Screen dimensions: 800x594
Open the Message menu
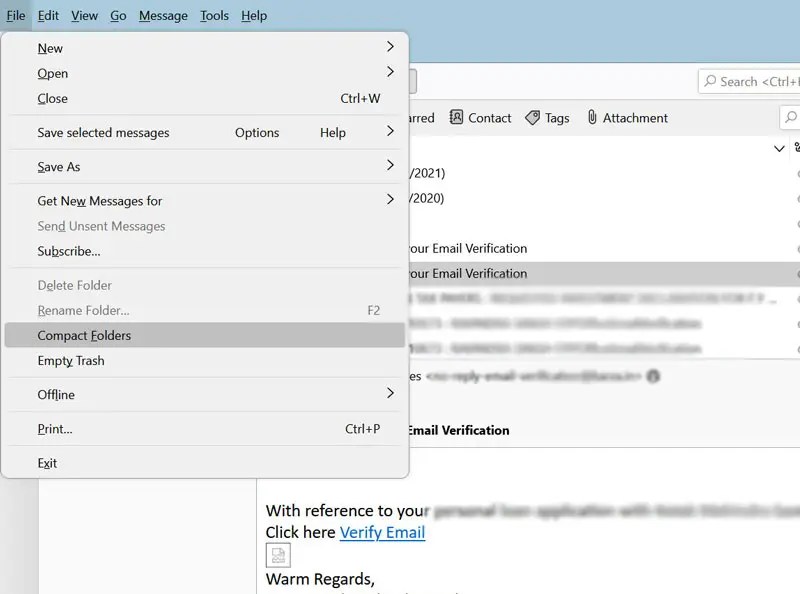coord(163,16)
